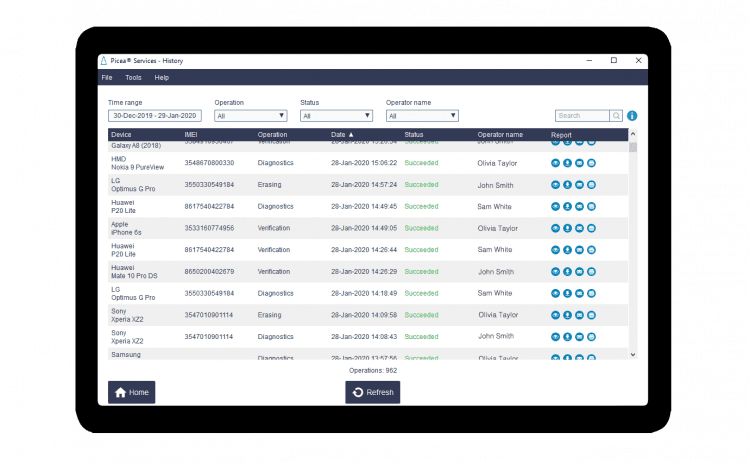The width and height of the screenshot is (750, 464).
Task: Open the Operation filter dropdown
Action: click(250, 116)
